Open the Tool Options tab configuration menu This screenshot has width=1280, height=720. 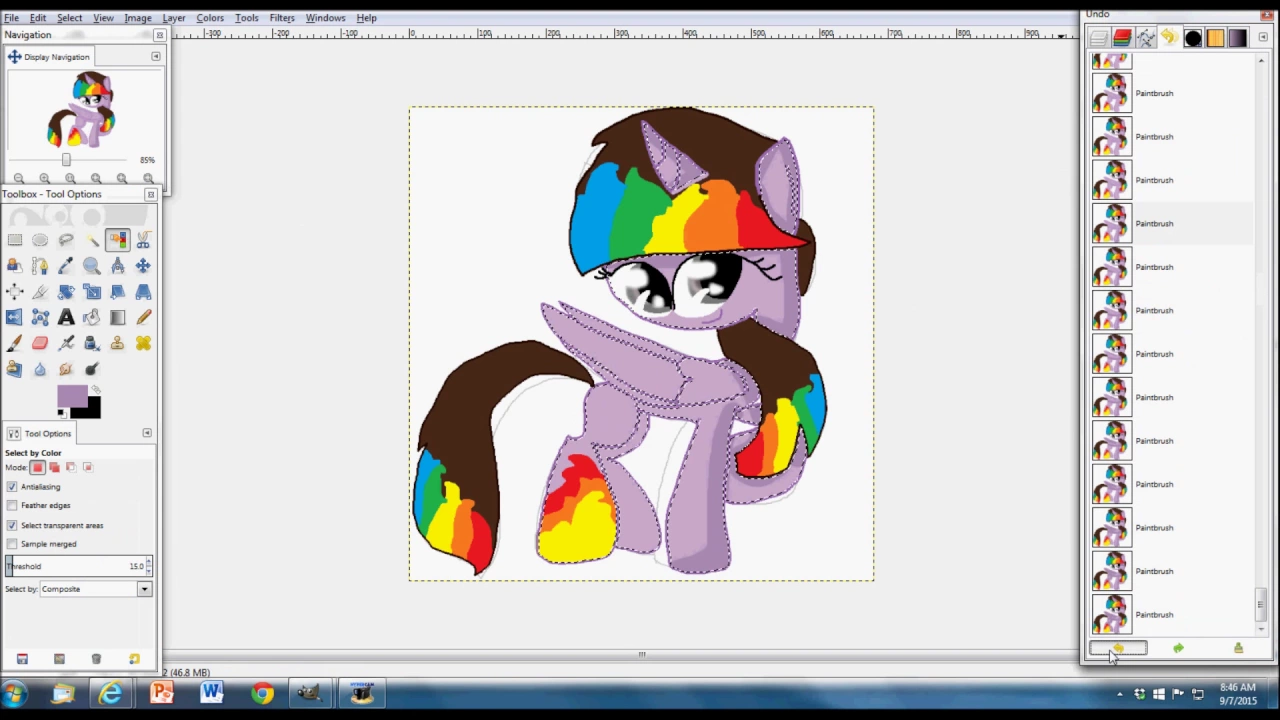(x=147, y=433)
